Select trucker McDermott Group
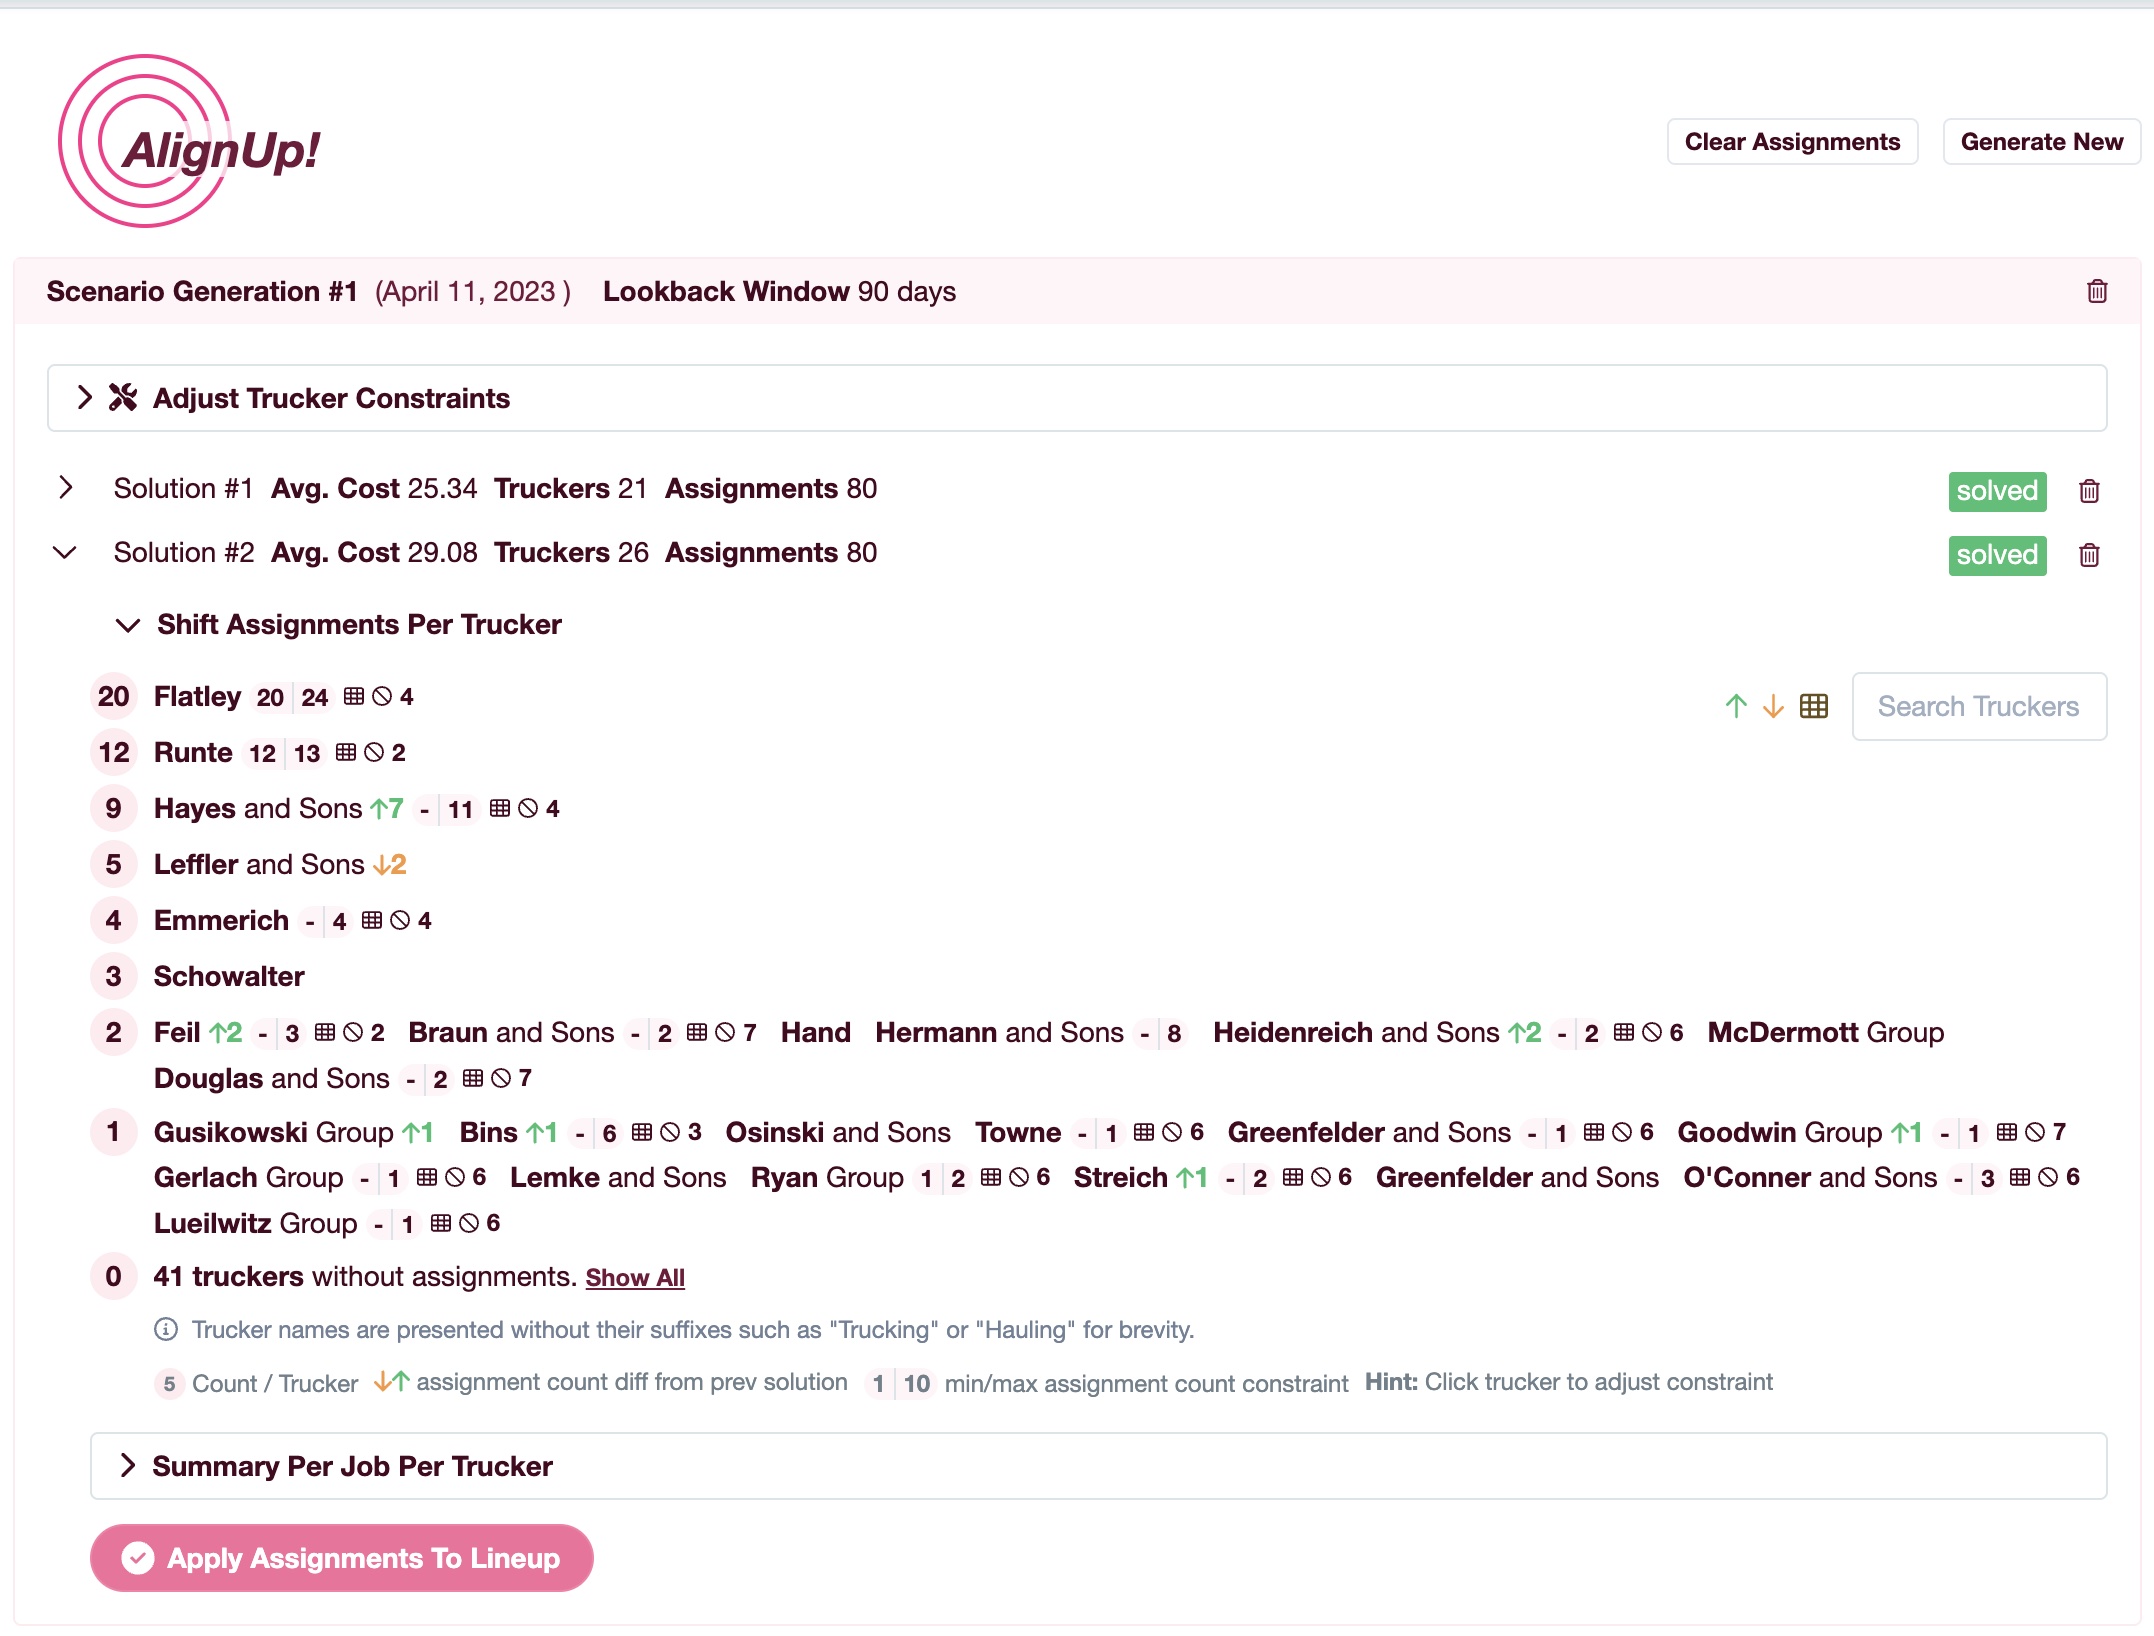Viewport: 2154px width, 1636px height. (1826, 1032)
